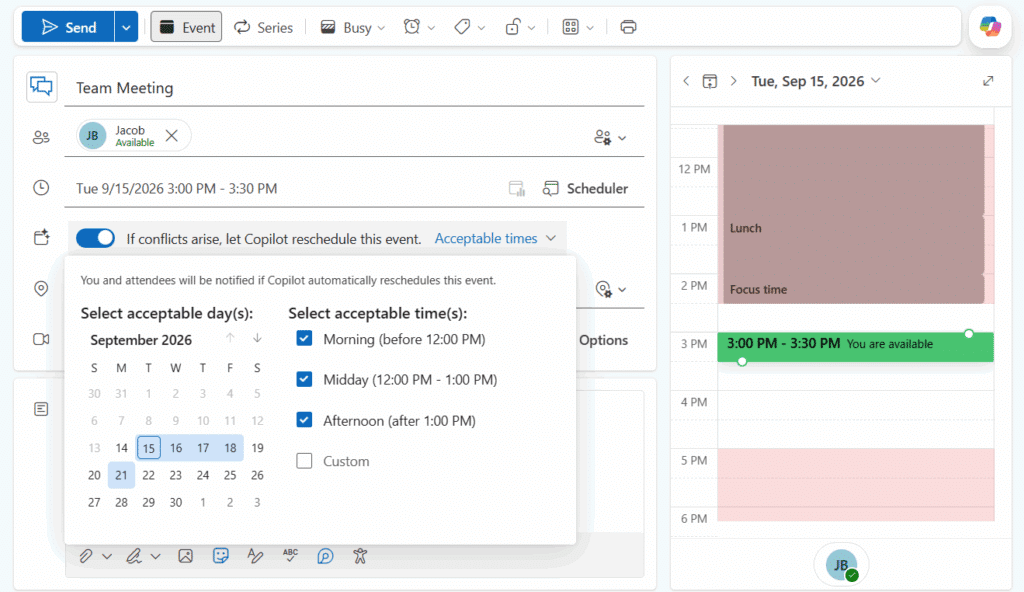
Task: Click the 3:00 PM - 3:30 PM event block
Action: click(856, 346)
